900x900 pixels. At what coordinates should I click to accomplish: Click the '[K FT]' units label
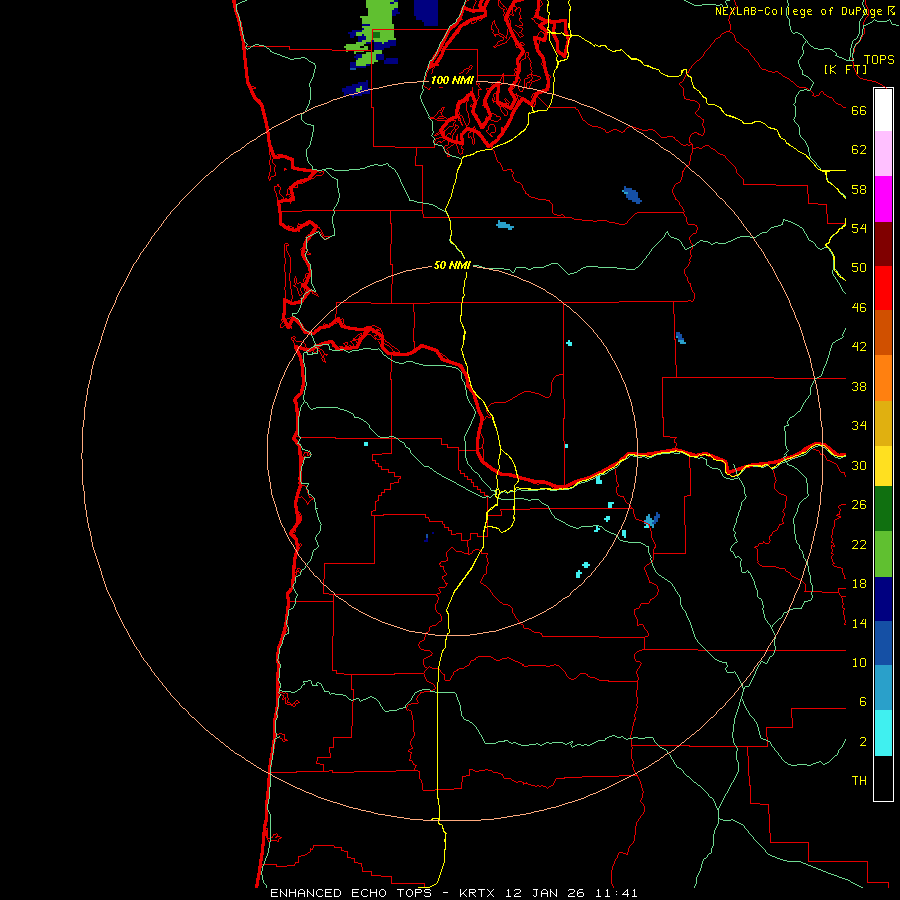click(845, 69)
